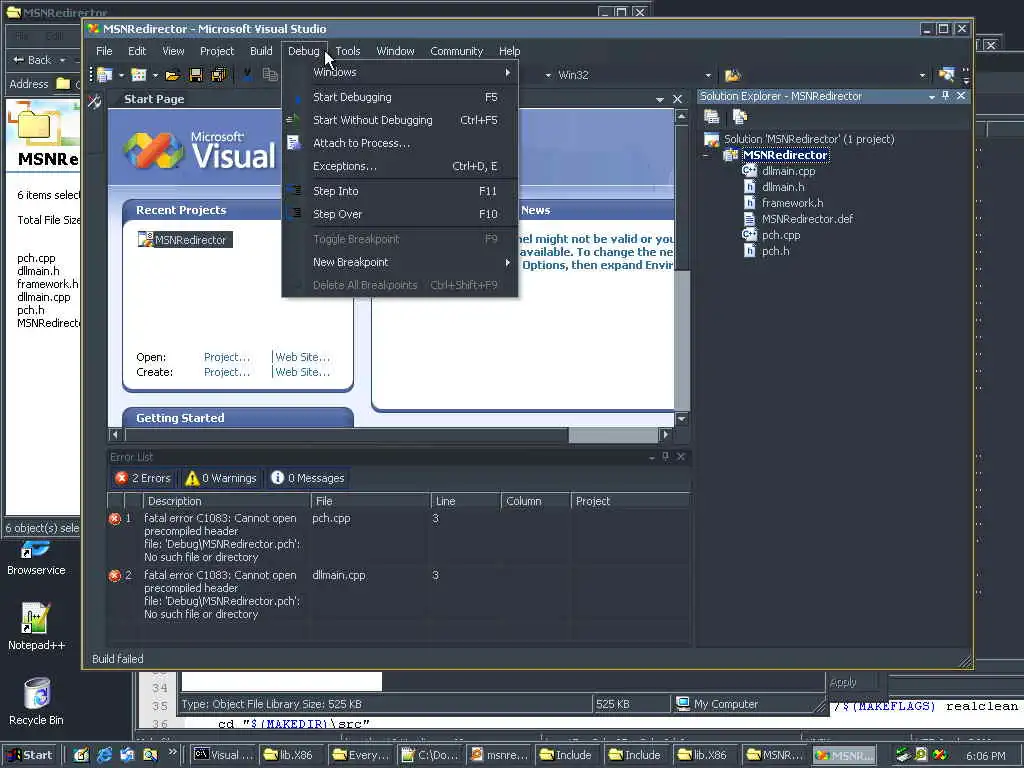The height and width of the screenshot is (768, 1024).
Task: Open Add New Item dropdown arrow
Action: tap(155, 76)
